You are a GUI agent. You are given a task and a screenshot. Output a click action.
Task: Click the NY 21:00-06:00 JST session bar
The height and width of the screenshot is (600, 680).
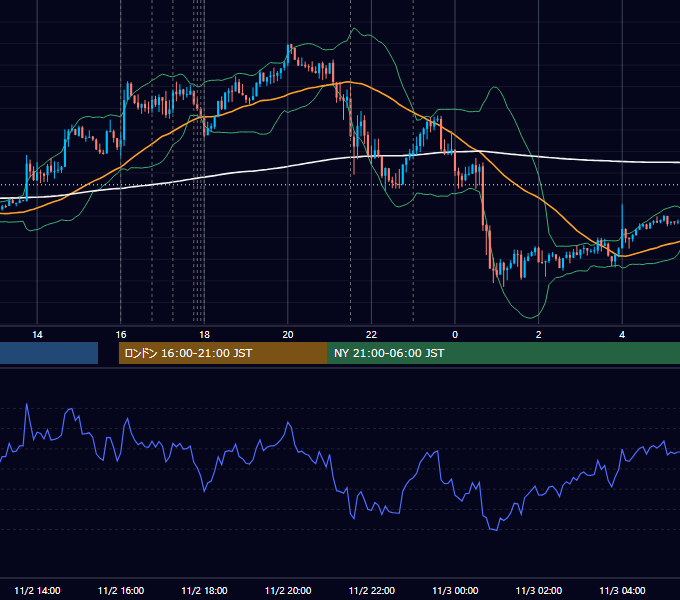503,353
